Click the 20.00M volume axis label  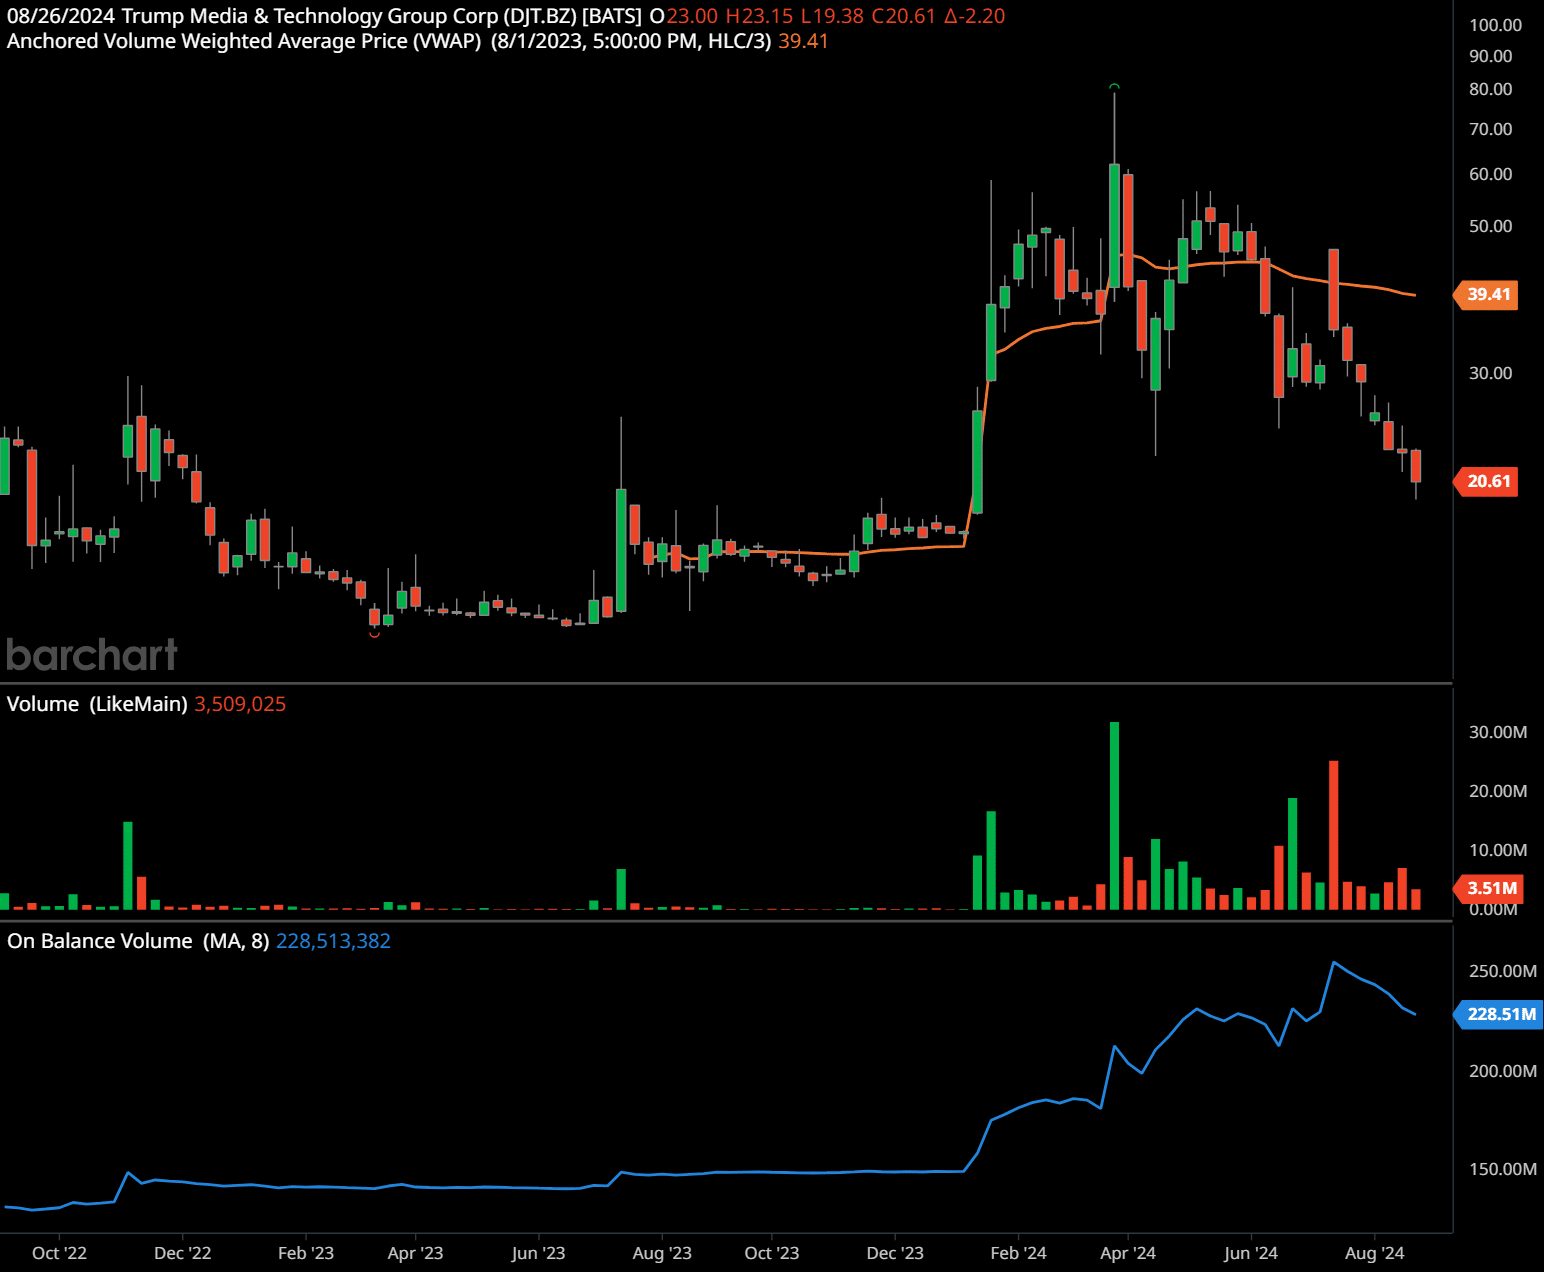[x=1497, y=791]
